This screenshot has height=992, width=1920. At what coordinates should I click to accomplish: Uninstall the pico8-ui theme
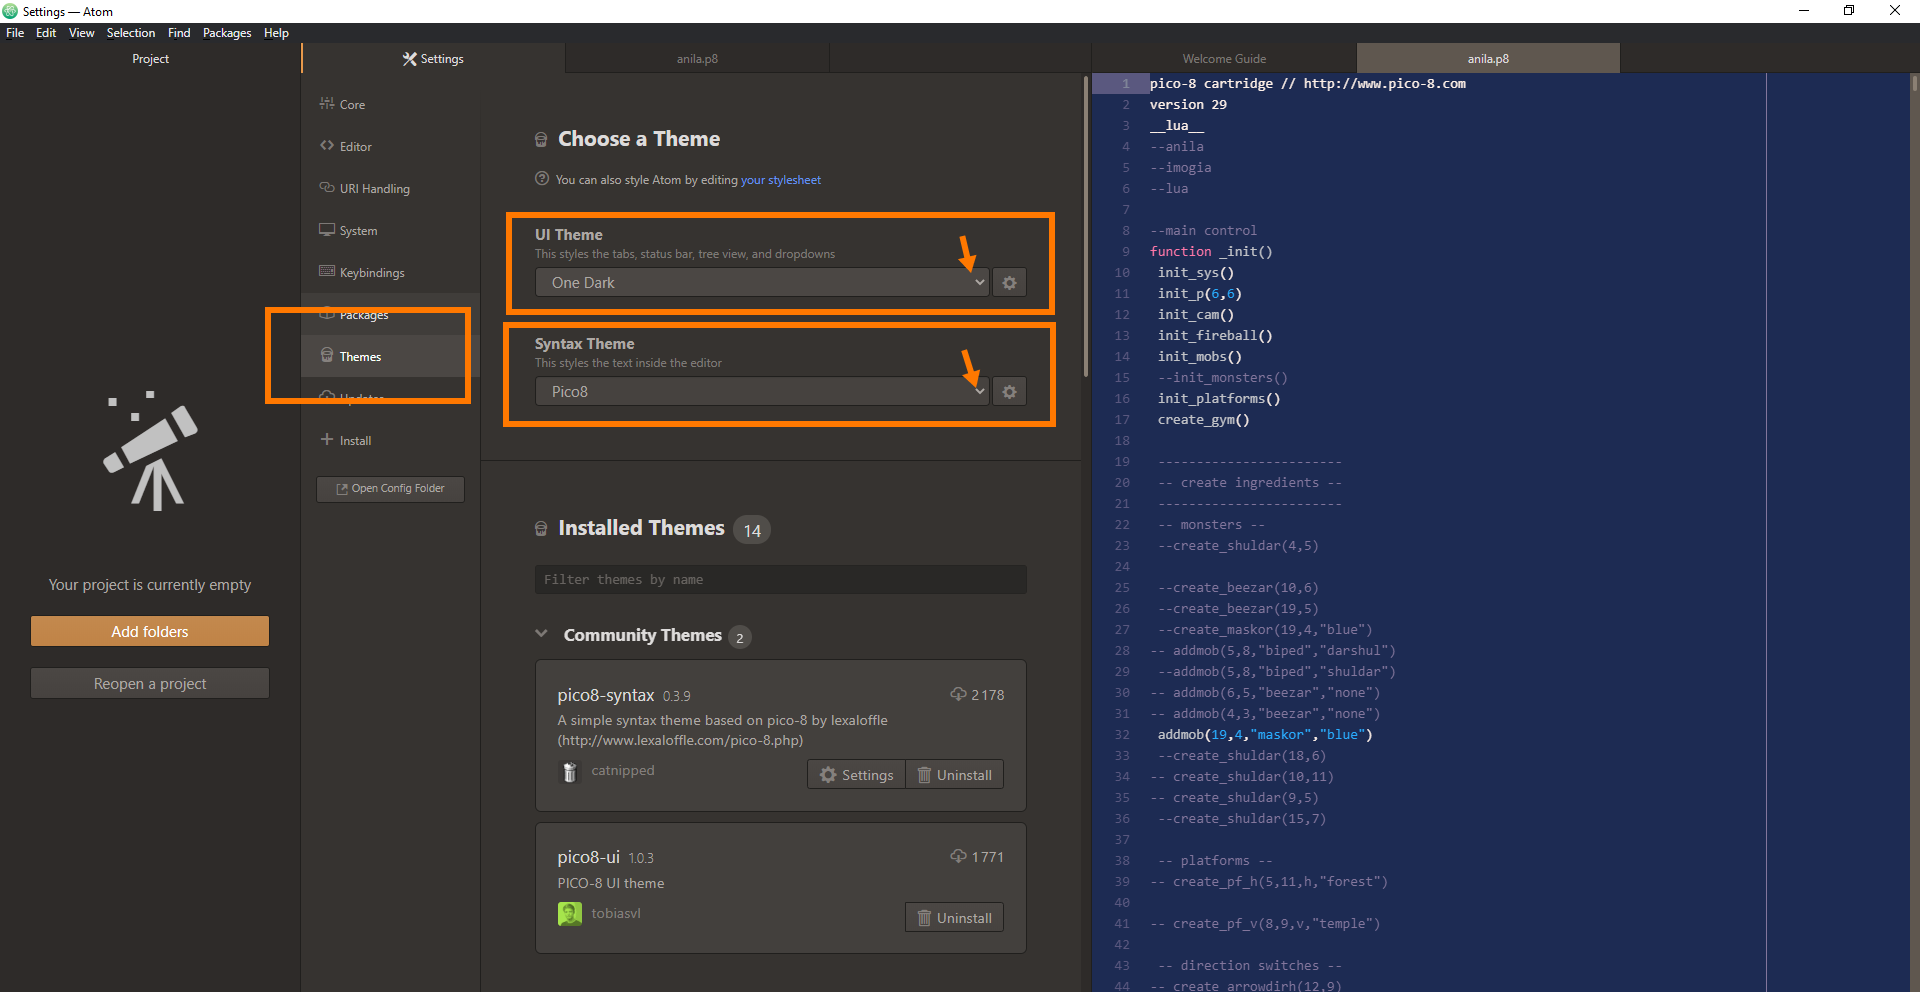[x=955, y=918]
